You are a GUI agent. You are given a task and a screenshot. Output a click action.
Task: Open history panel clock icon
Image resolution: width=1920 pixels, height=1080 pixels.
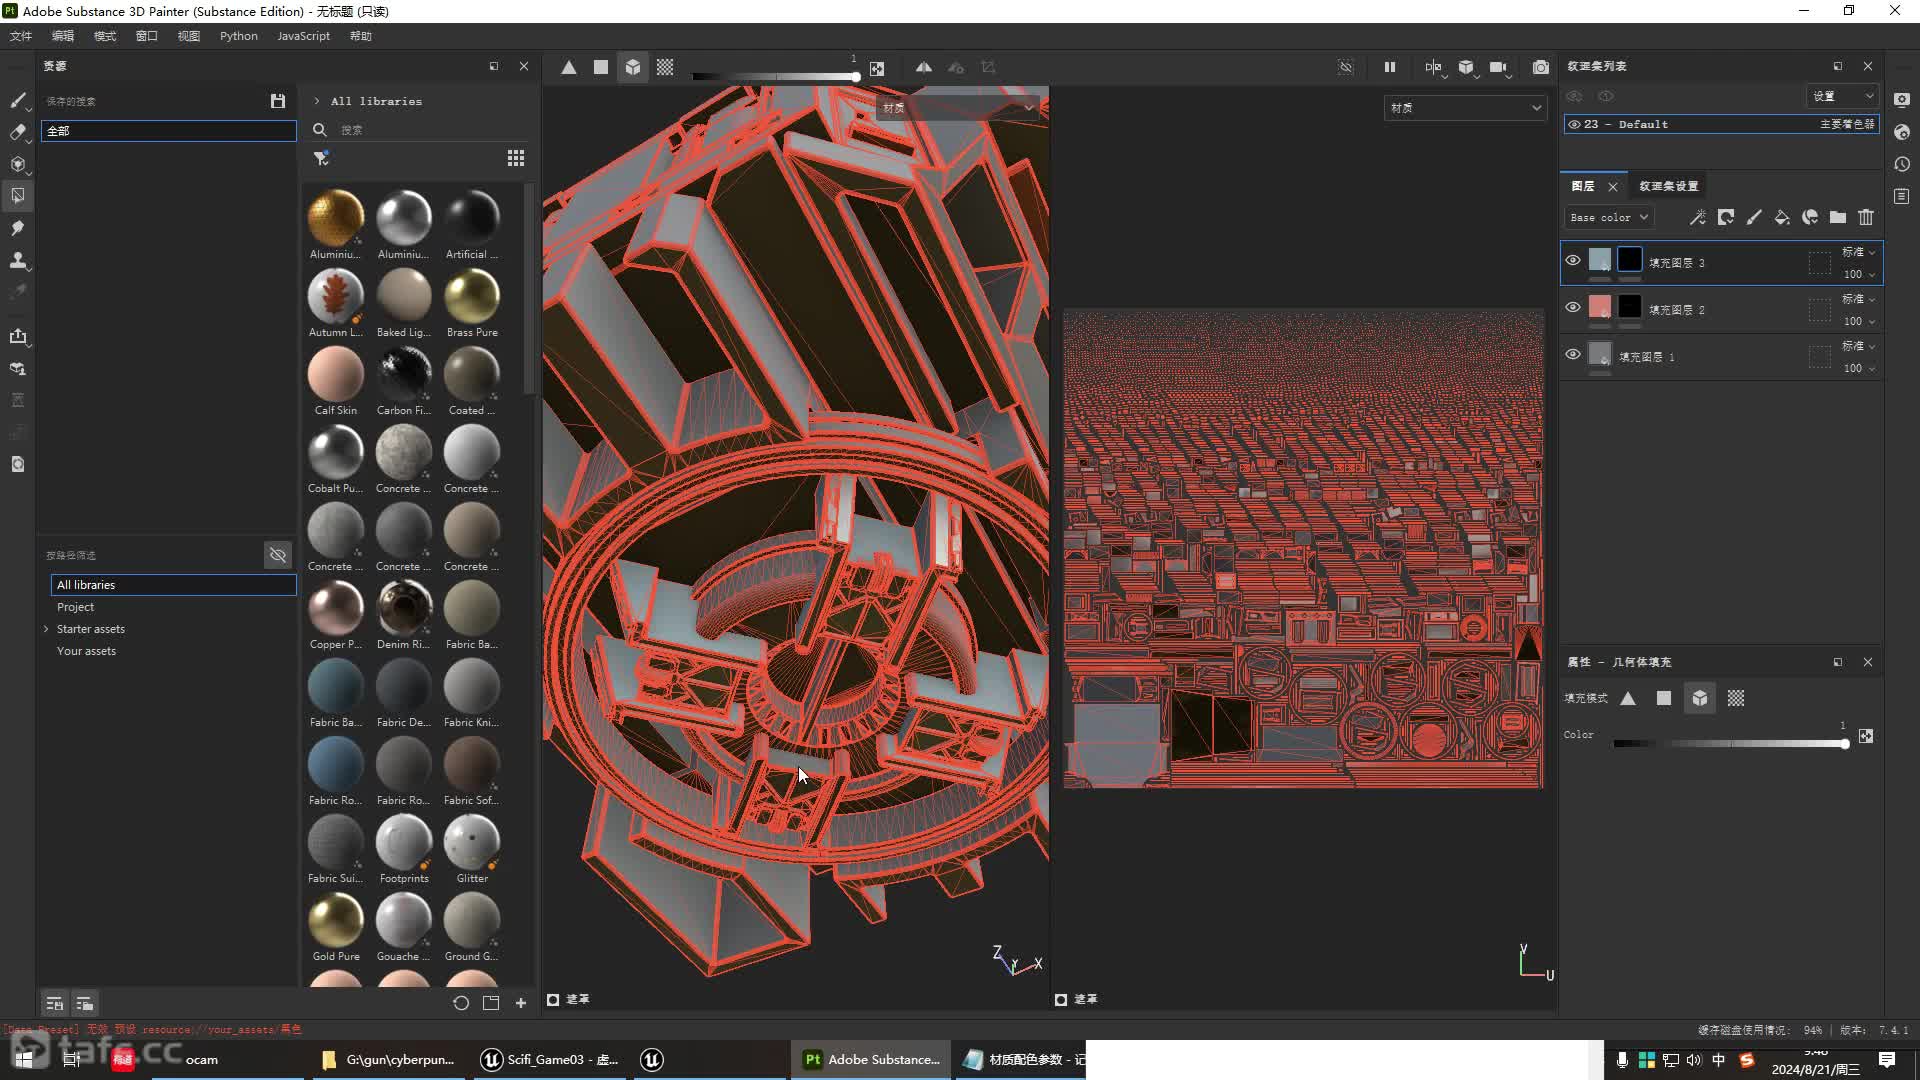[x=1902, y=164]
